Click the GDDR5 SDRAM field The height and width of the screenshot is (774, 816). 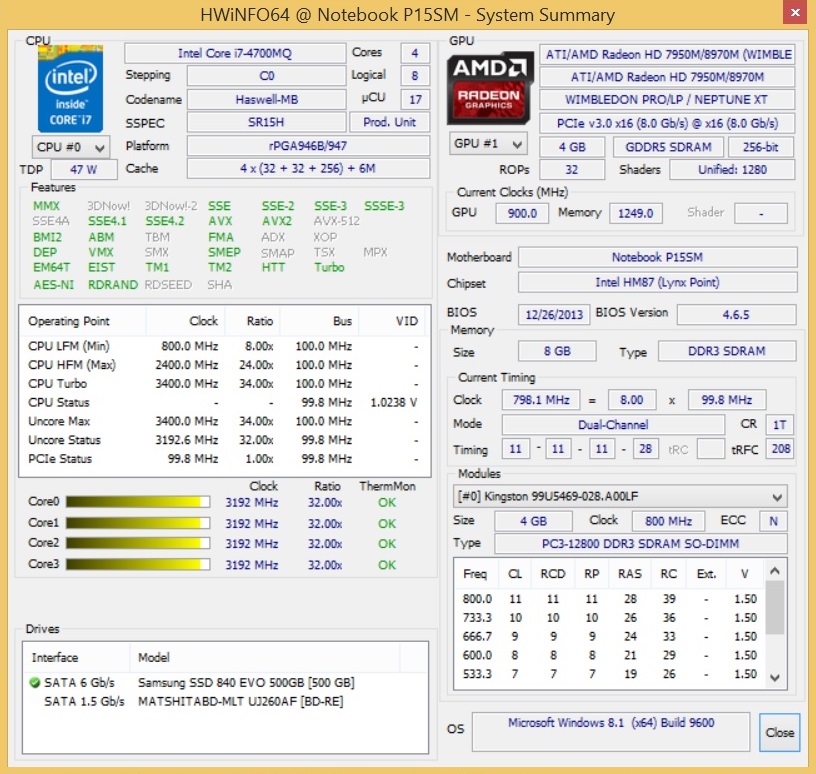(668, 147)
